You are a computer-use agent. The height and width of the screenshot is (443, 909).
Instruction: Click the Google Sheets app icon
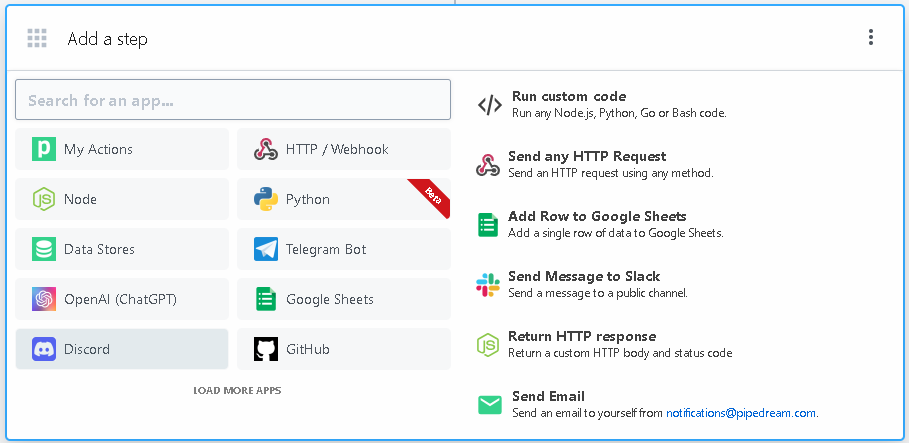coord(266,299)
